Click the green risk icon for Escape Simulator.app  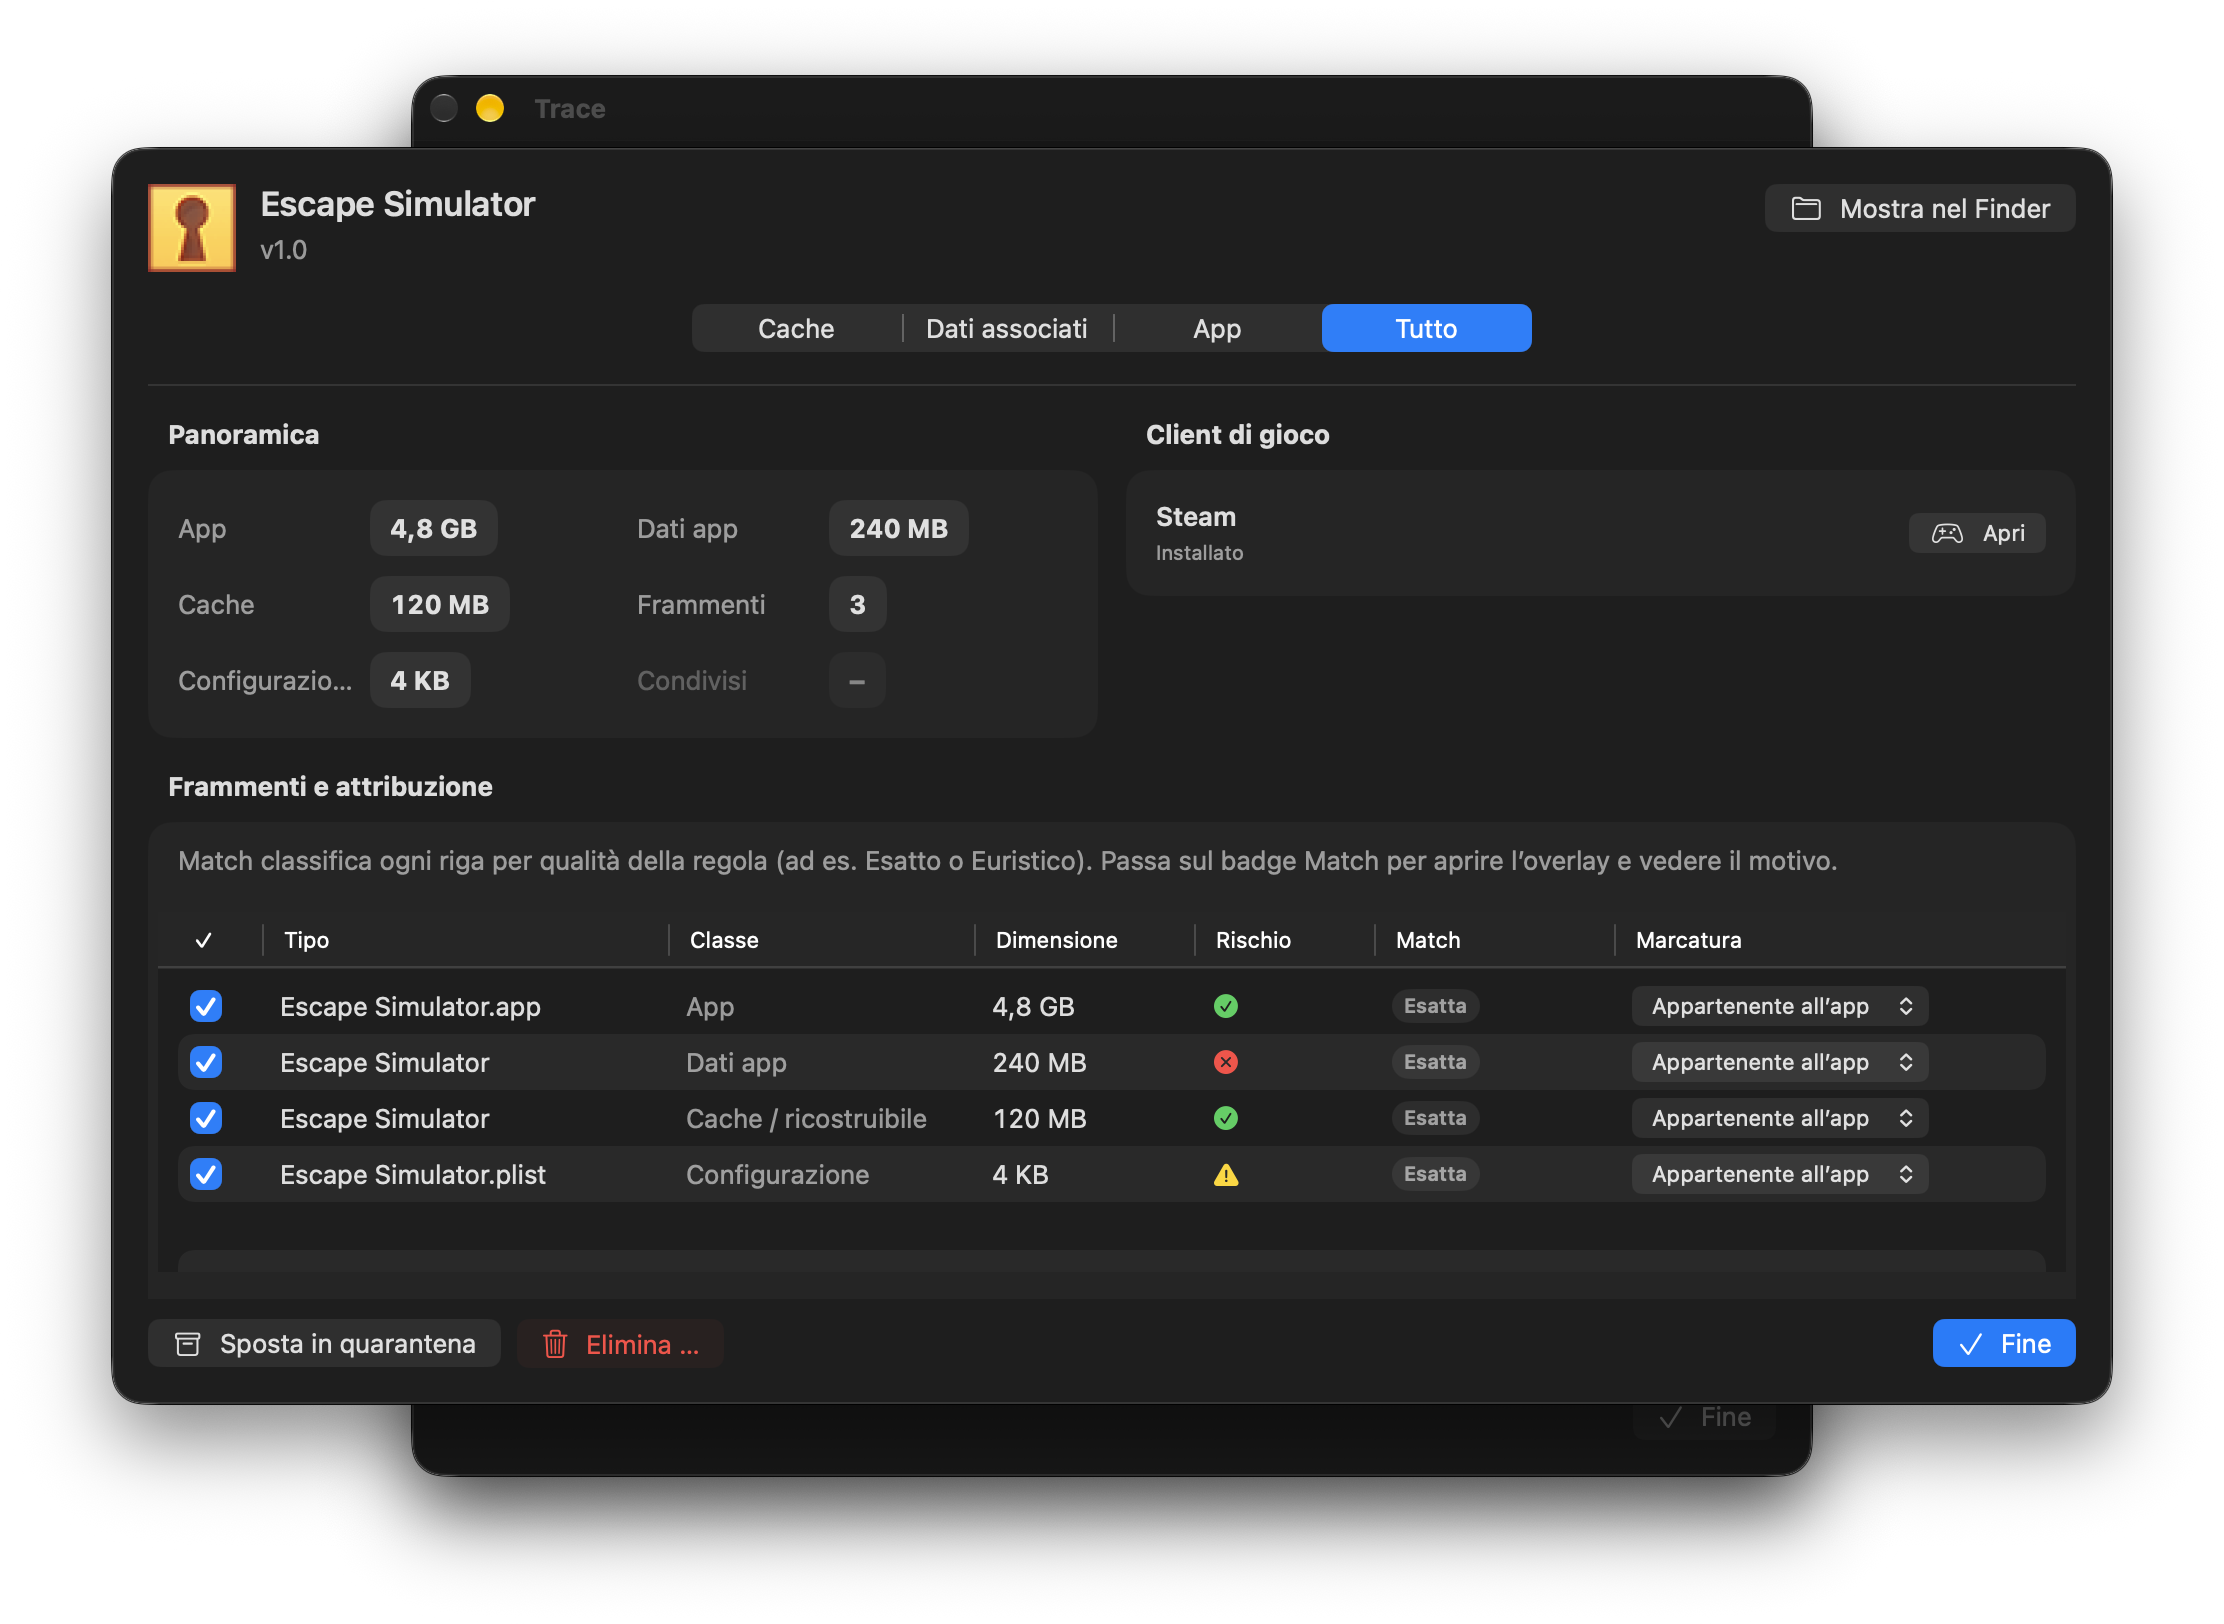click(x=1225, y=1006)
